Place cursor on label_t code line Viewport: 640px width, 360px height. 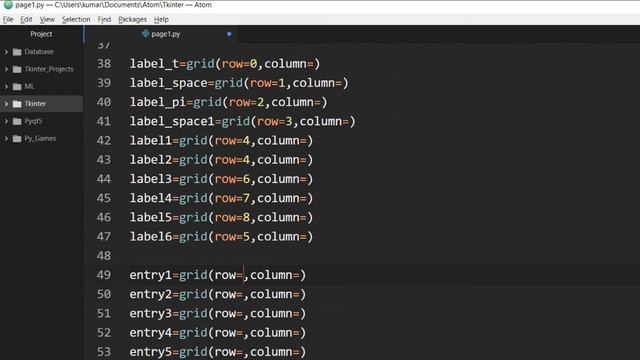pos(225,64)
